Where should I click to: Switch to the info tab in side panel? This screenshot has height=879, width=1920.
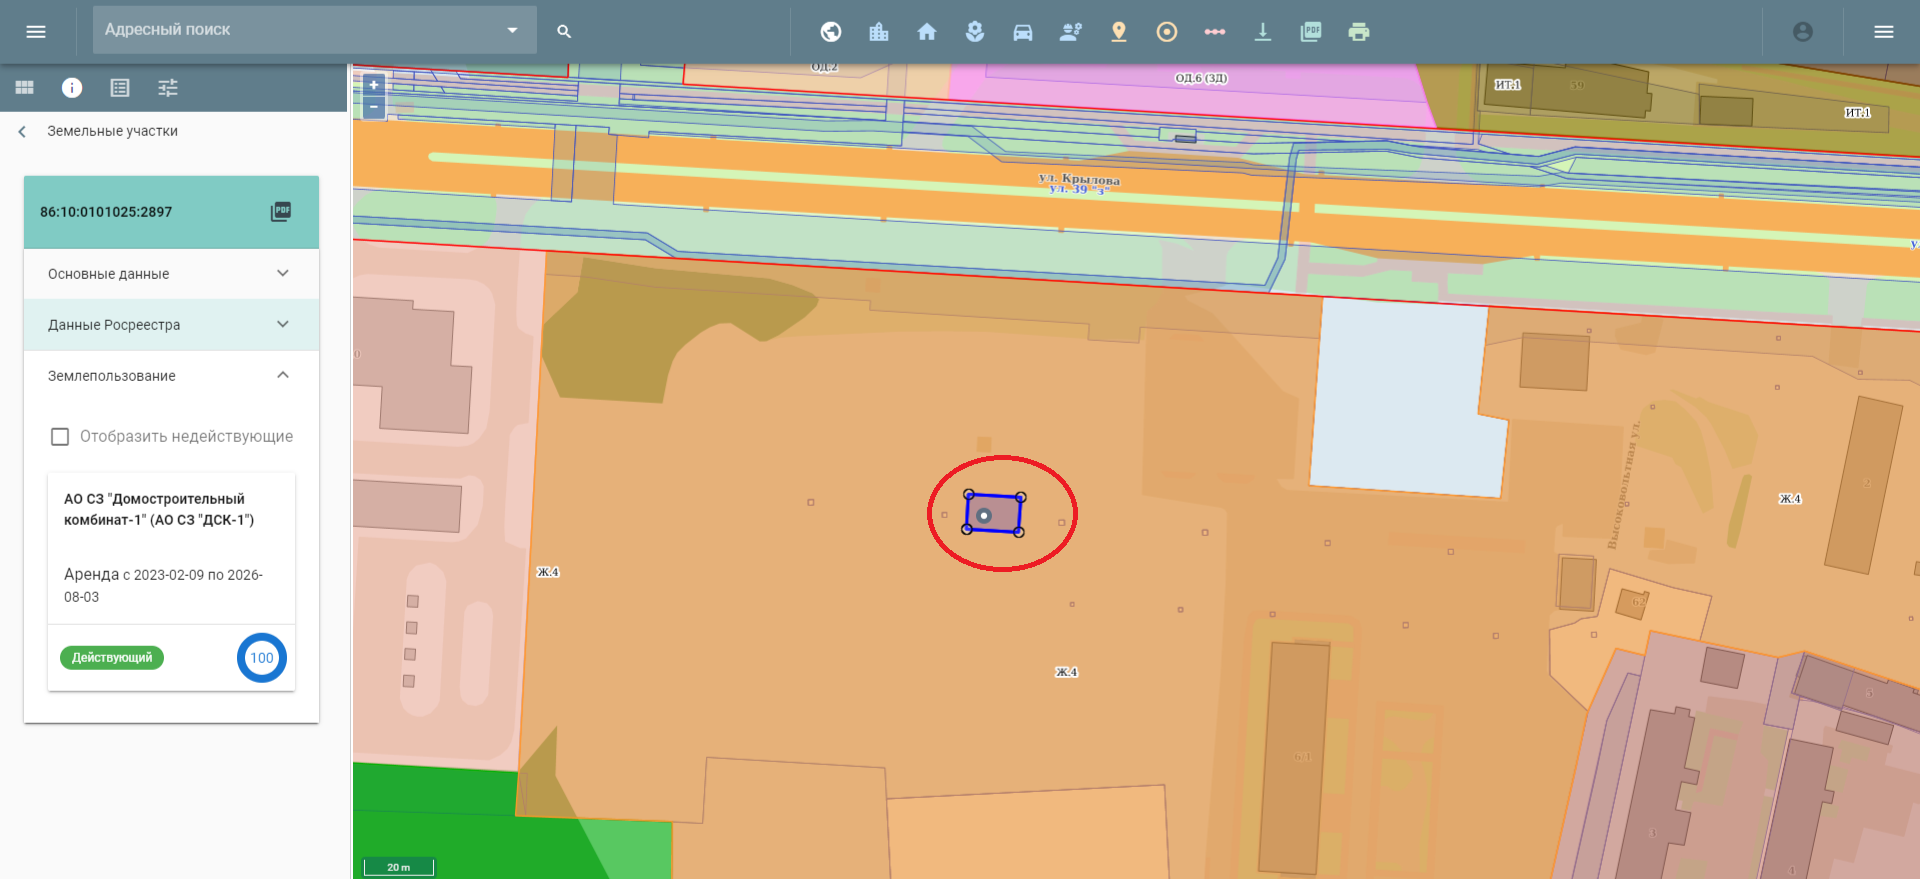(x=72, y=88)
